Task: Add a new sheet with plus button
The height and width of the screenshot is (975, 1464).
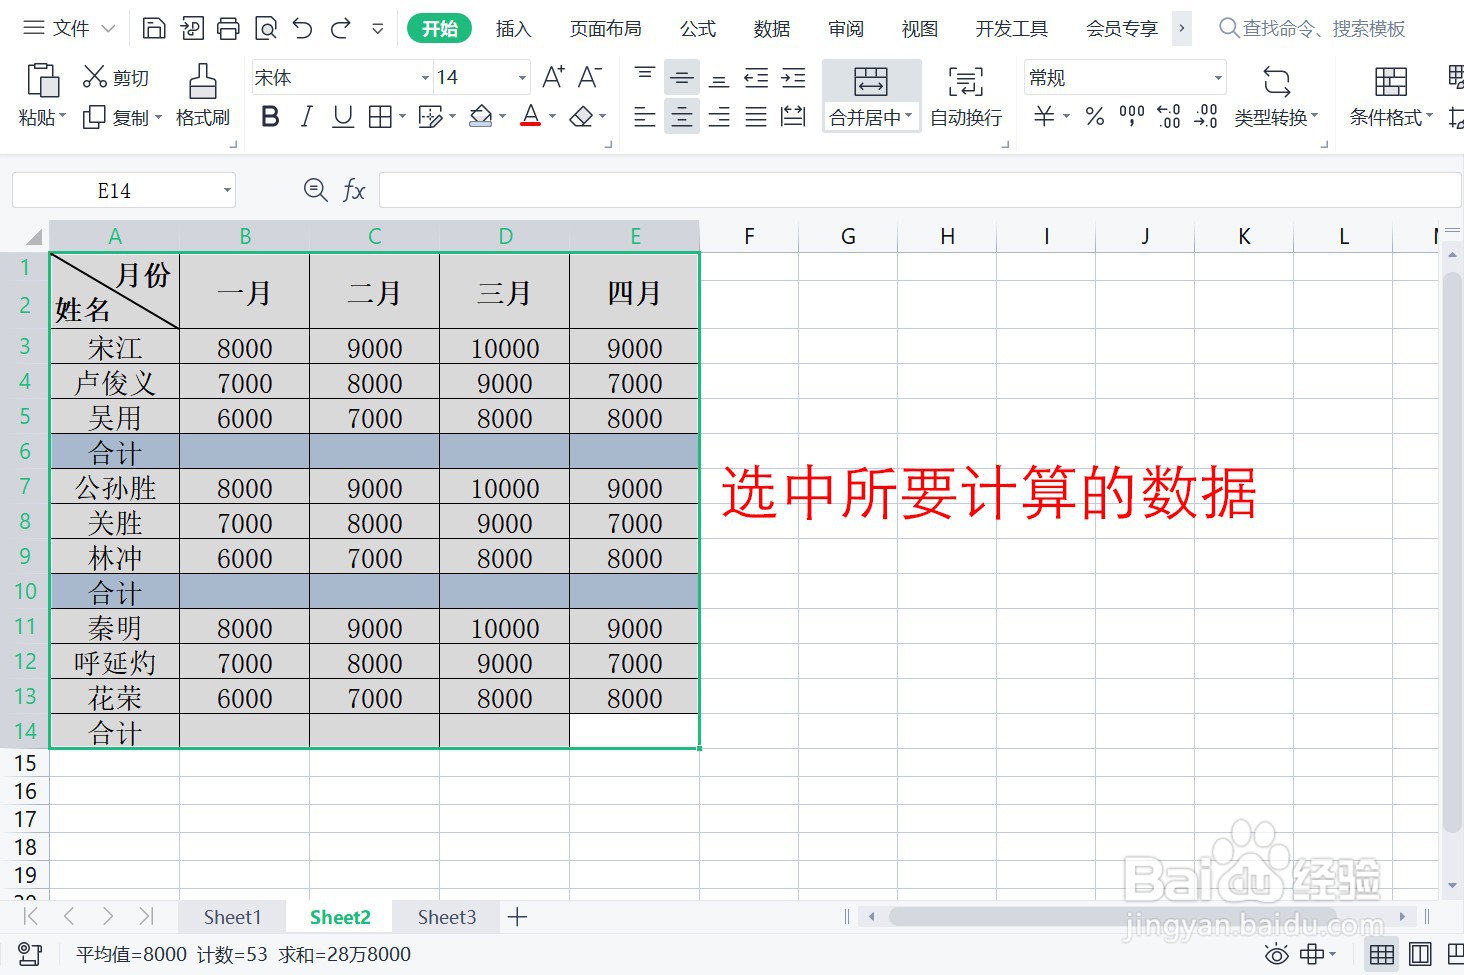Action: coord(517,917)
